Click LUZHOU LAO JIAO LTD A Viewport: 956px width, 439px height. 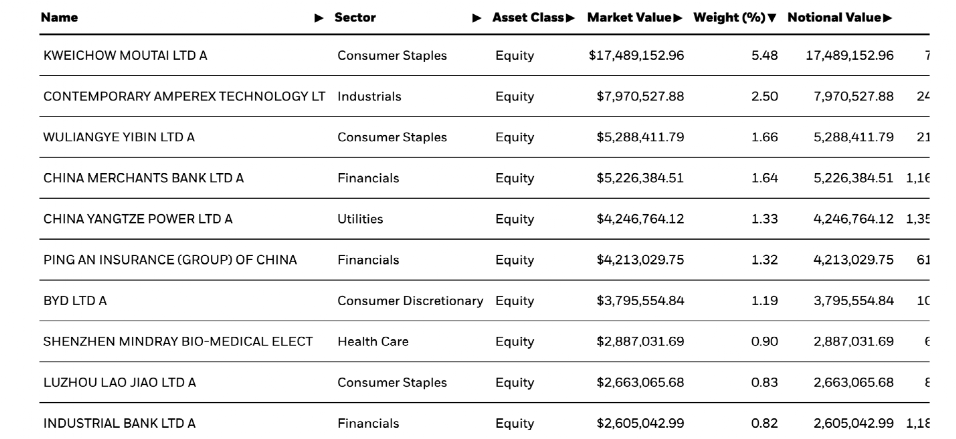pyautogui.click(x=119, y=383)
